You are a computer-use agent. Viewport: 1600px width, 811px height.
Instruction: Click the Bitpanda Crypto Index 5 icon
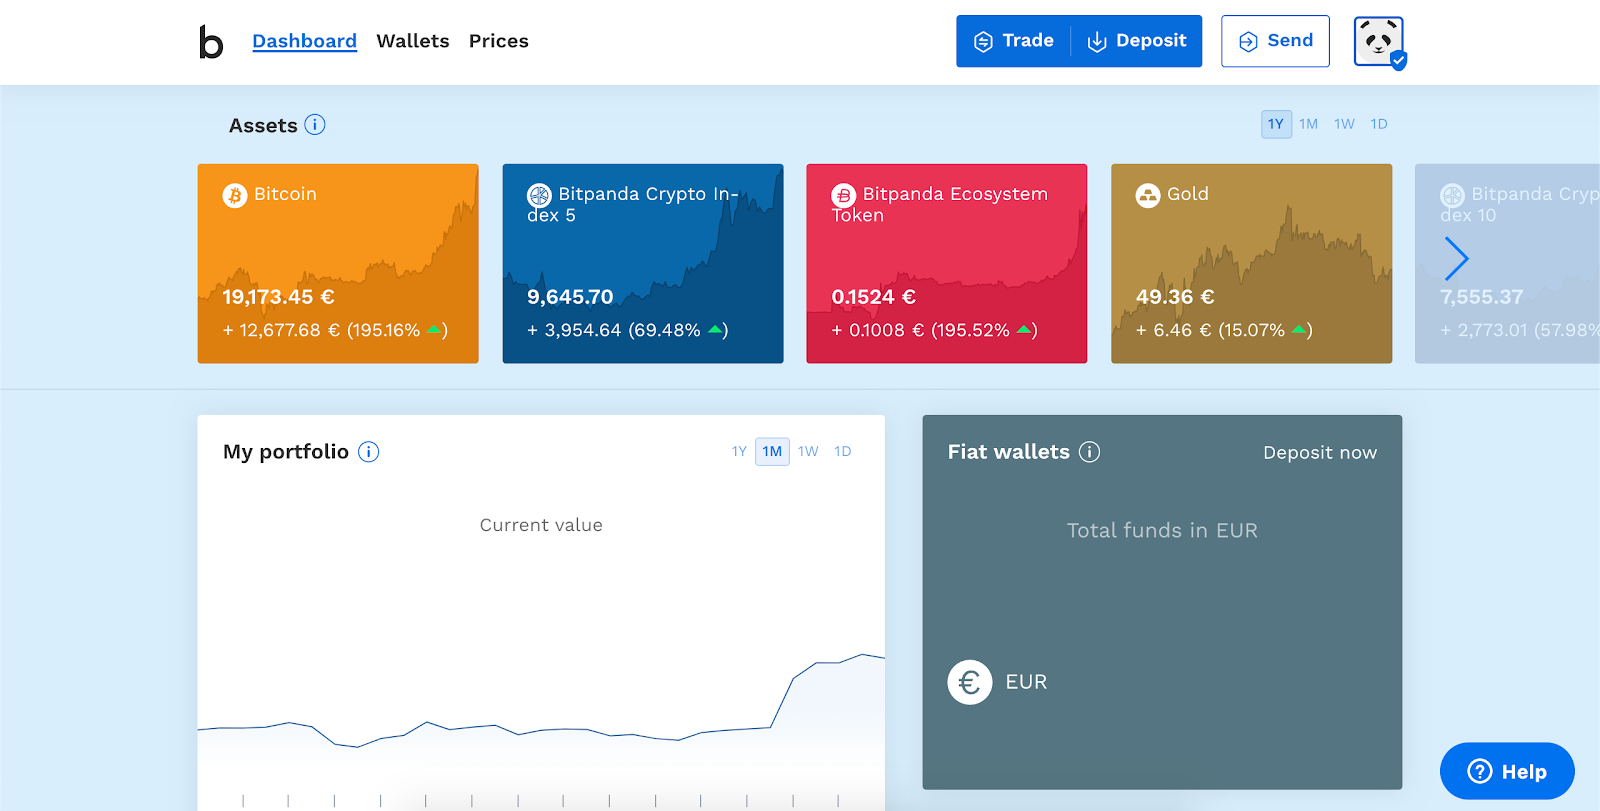click(x=539, y=195)
